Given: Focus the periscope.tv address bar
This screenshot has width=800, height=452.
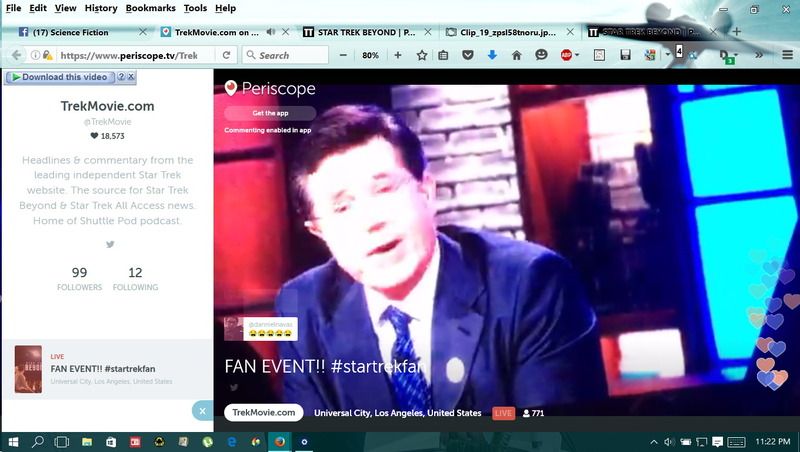Looking at the screenshot, I should click(129, 55).
